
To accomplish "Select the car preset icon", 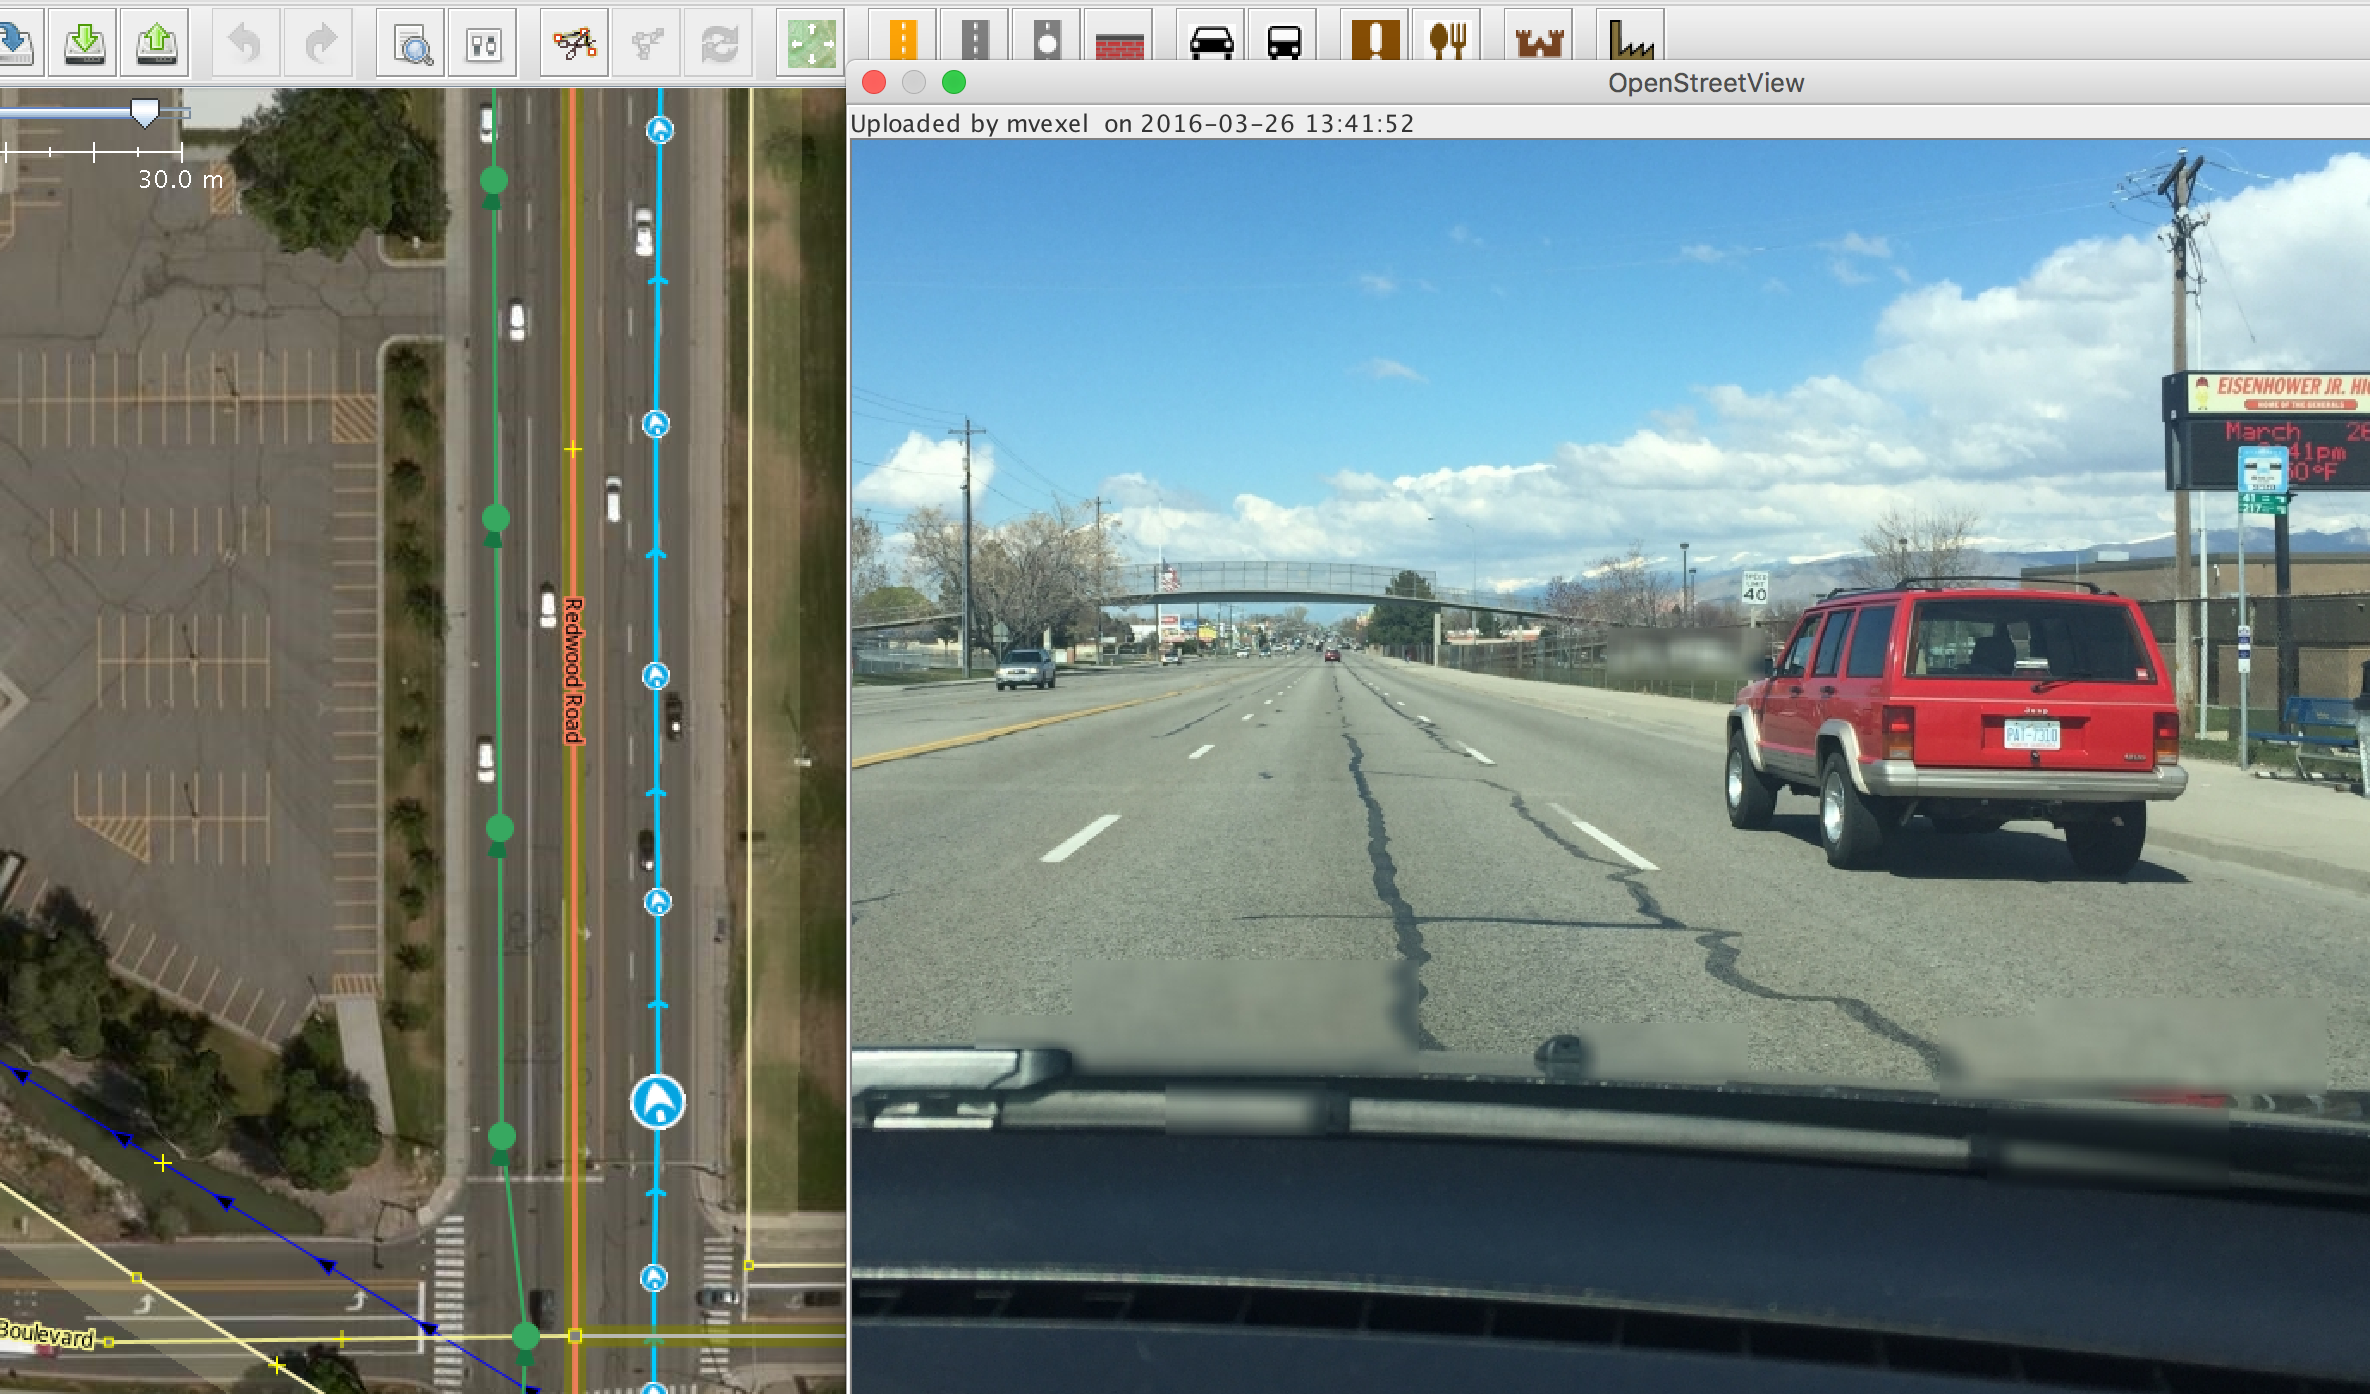I will (1211, 40).
